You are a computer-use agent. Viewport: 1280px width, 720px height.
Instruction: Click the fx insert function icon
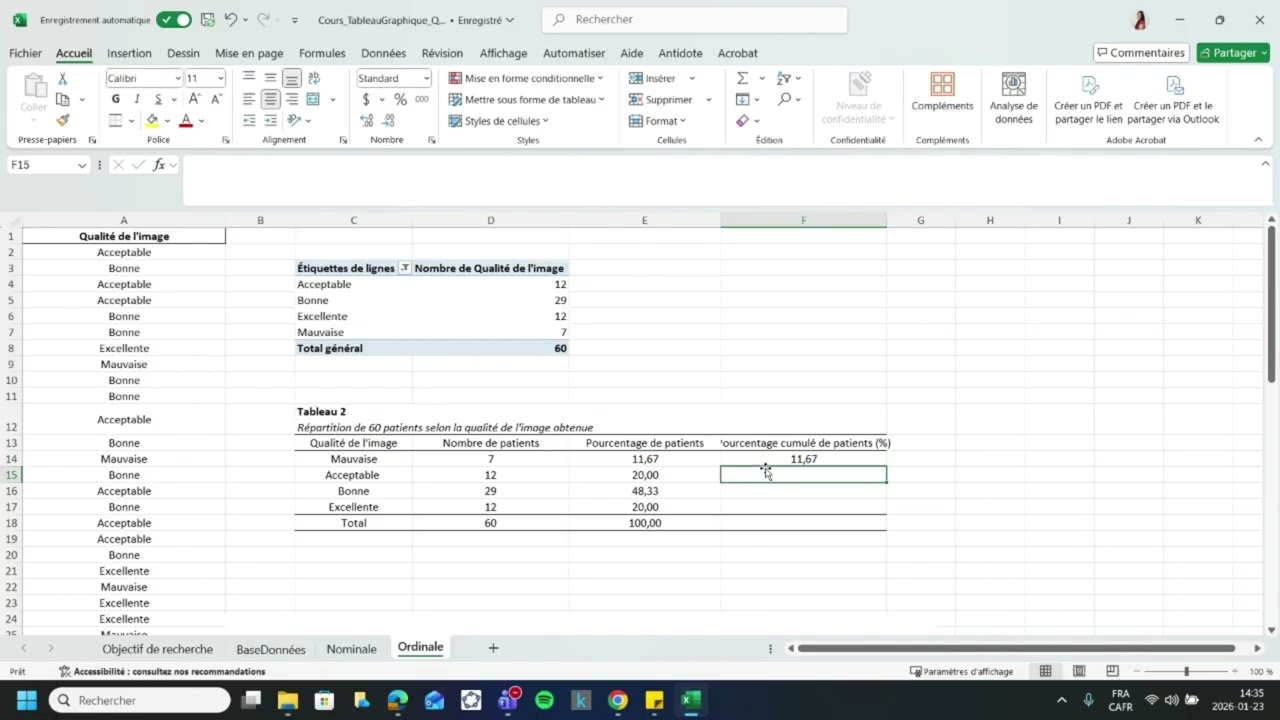coord(159,165)
